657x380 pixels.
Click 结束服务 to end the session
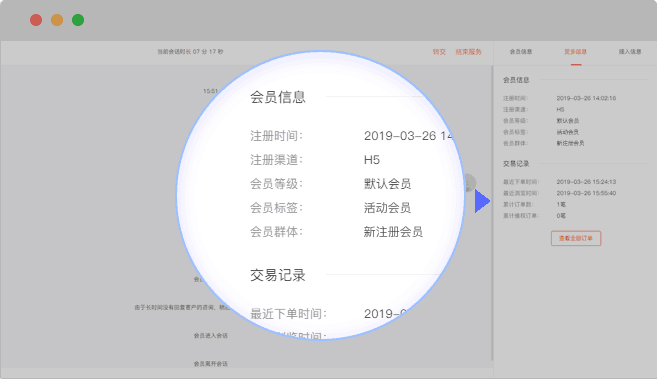[468, 52]
